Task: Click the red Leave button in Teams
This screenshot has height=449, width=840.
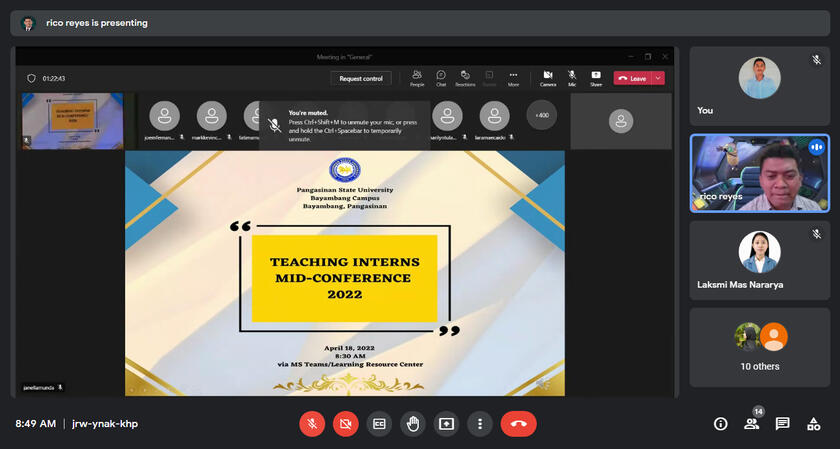Action: 632,78
